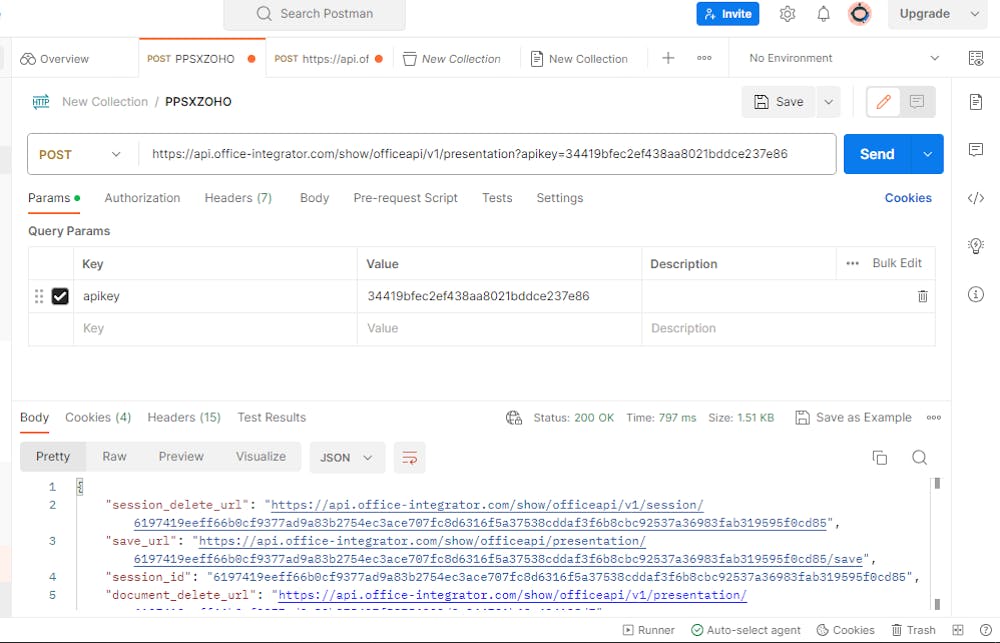Click the delete icon on the apikey row
This screenshot has height=643, width=1000.
(x=922, y=296)
